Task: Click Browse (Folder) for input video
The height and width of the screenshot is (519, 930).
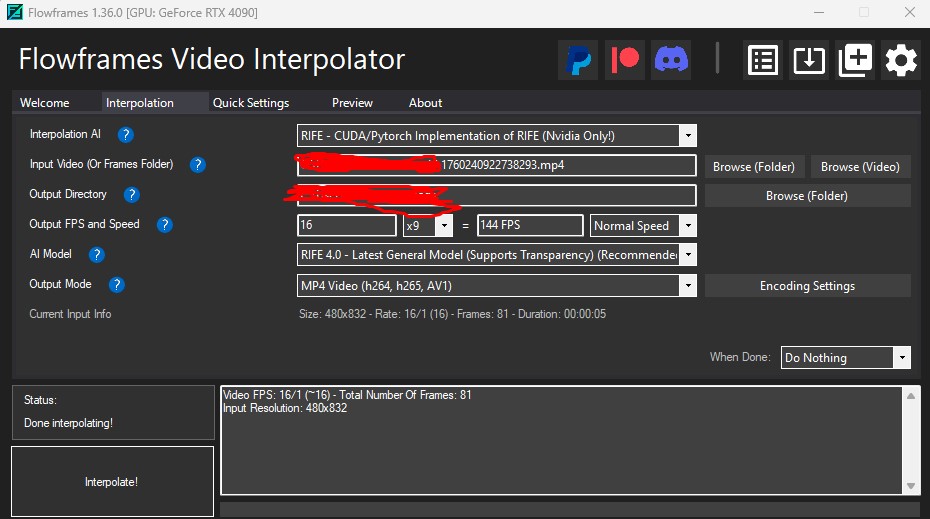Action: point(754,167)
